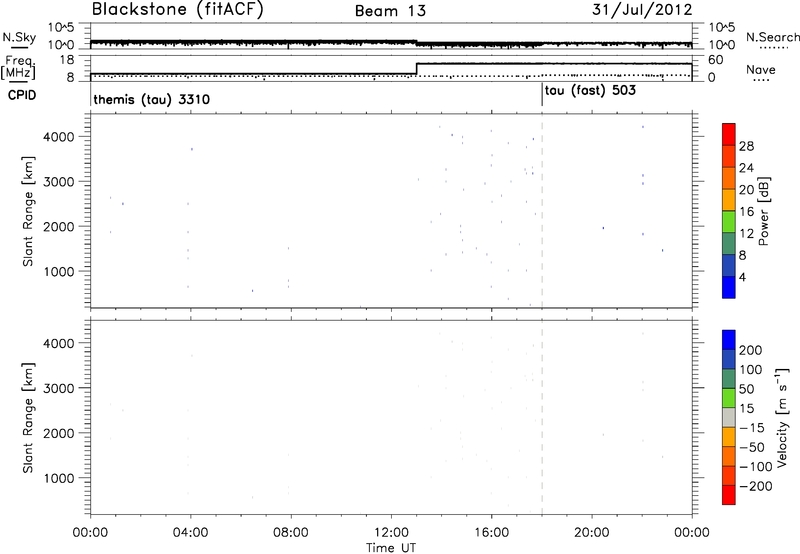800x554 pixels.
Task: Click the 'themis (tau) 3310' CPID text
Action: (x=152, y=99)
